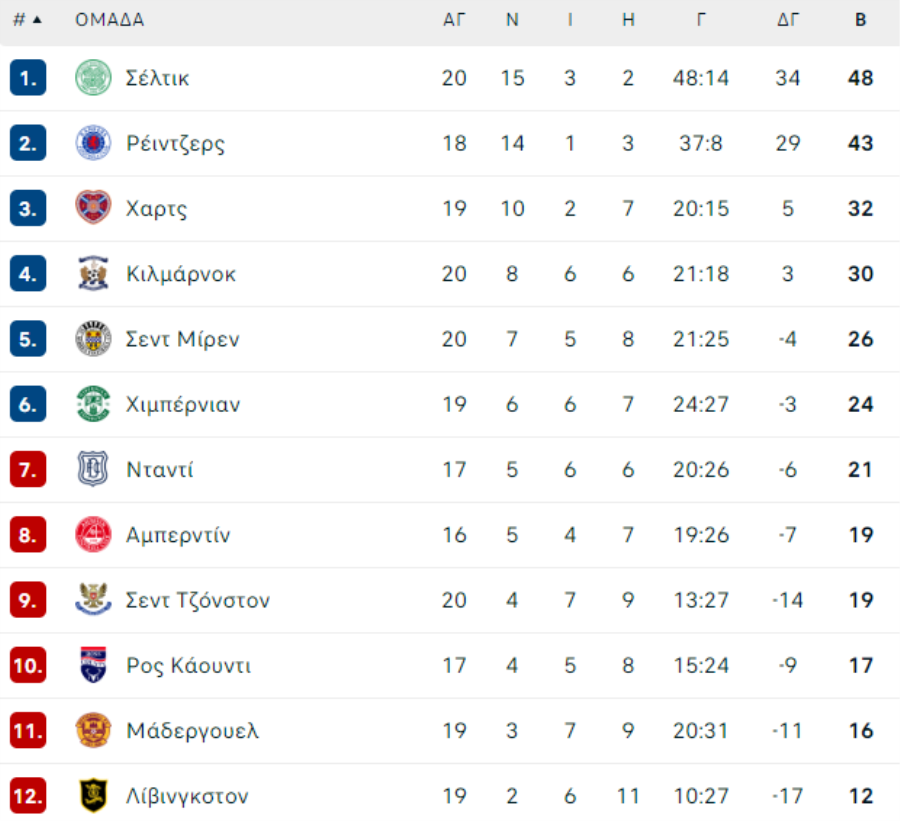Sort standings by ΟΜΑΔΑ column header
This screenshot has width=900, height=821.
click(x=109, y=20)
